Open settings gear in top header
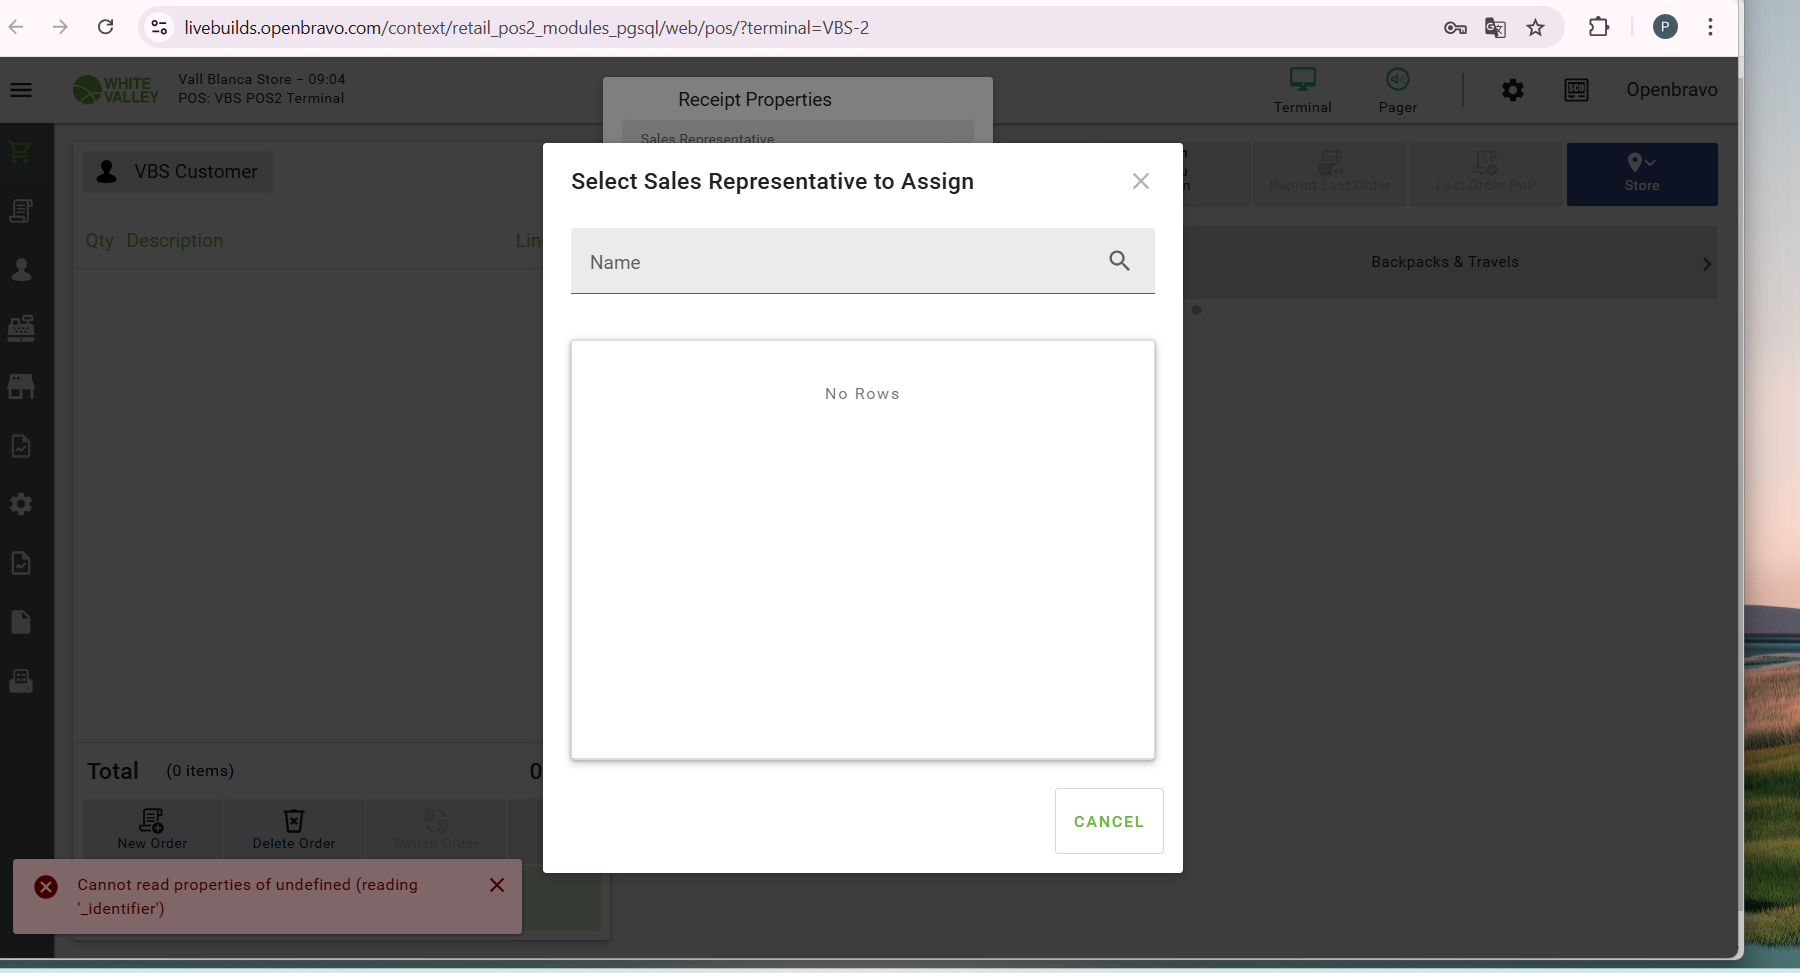The height and width of the screenshot is (973, 1800). (x=1513, y=90)
